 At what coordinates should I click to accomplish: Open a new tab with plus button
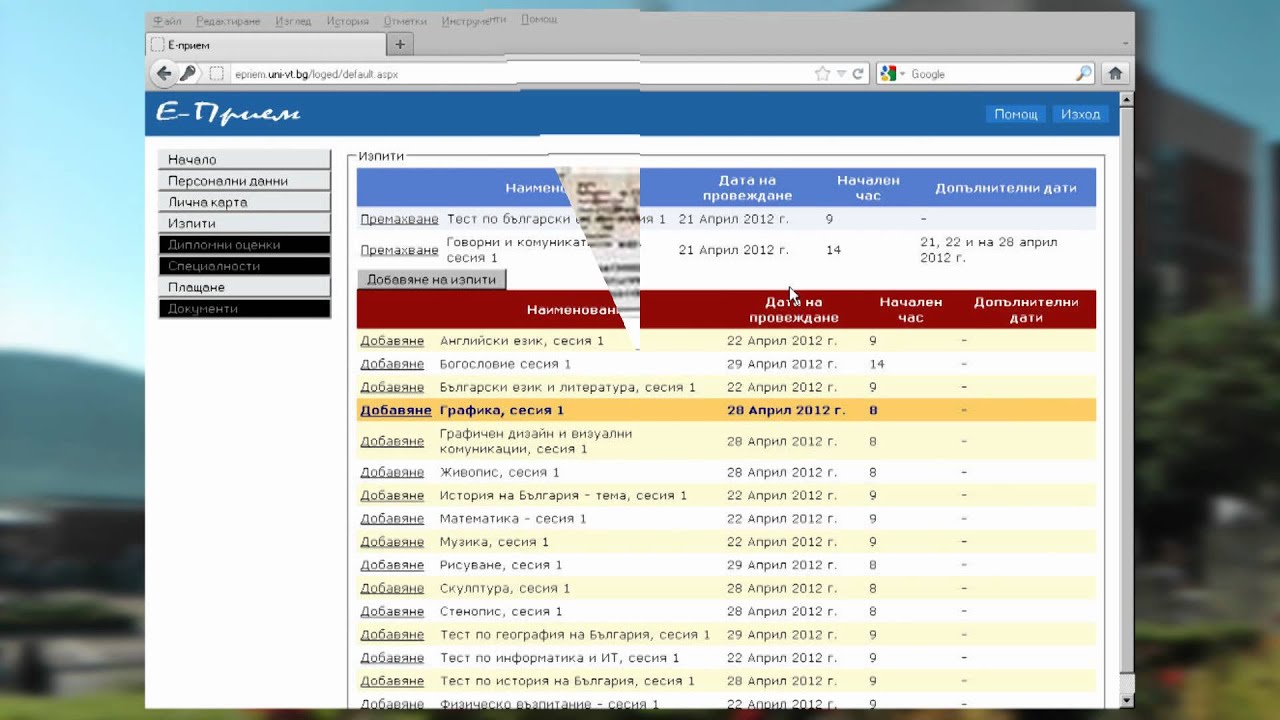click(400, 44)
